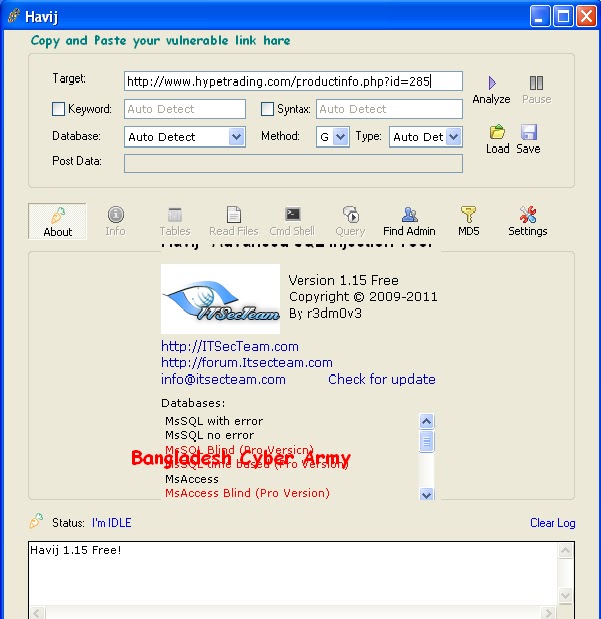The width and height of the screenshot is (601, 619).
Task: Click the databases list scrollbar thumb
Action: [426, 442]
